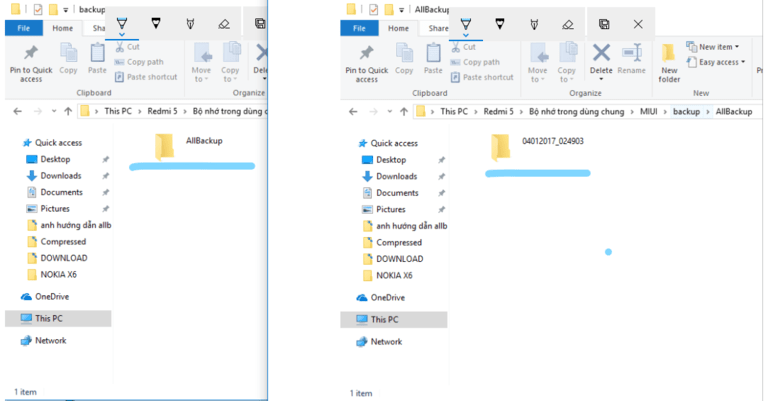Viewport: 768px width, 401px height.
Task: Select the AllBackup folder in the left window
Action: click(189, 146)
